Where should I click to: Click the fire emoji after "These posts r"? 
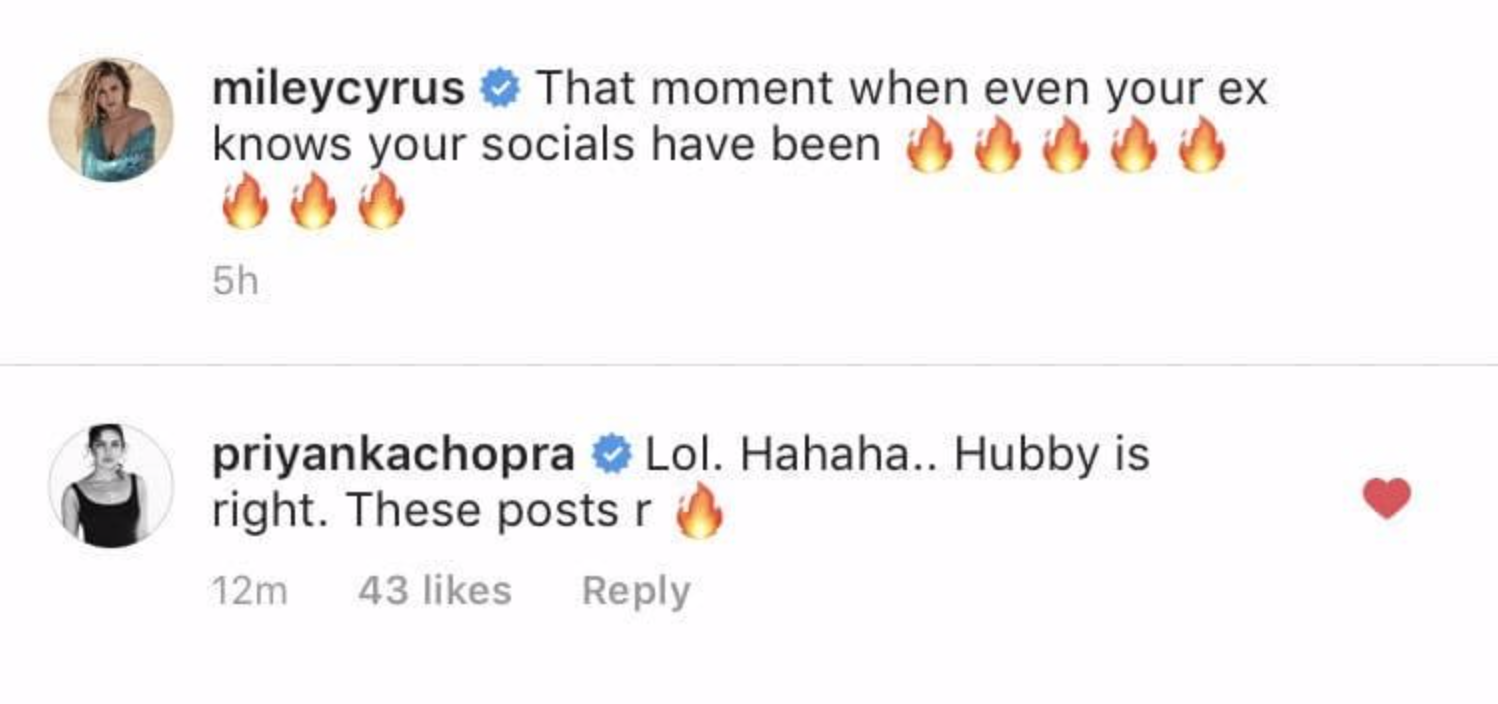tap(699, 513)
